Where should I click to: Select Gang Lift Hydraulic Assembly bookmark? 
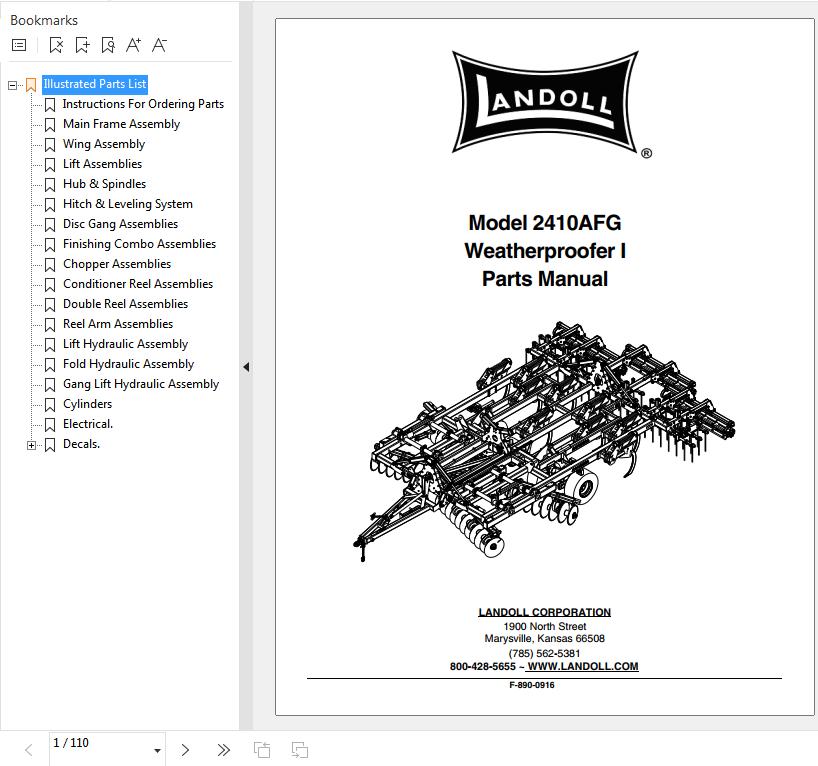click(141, 384)
